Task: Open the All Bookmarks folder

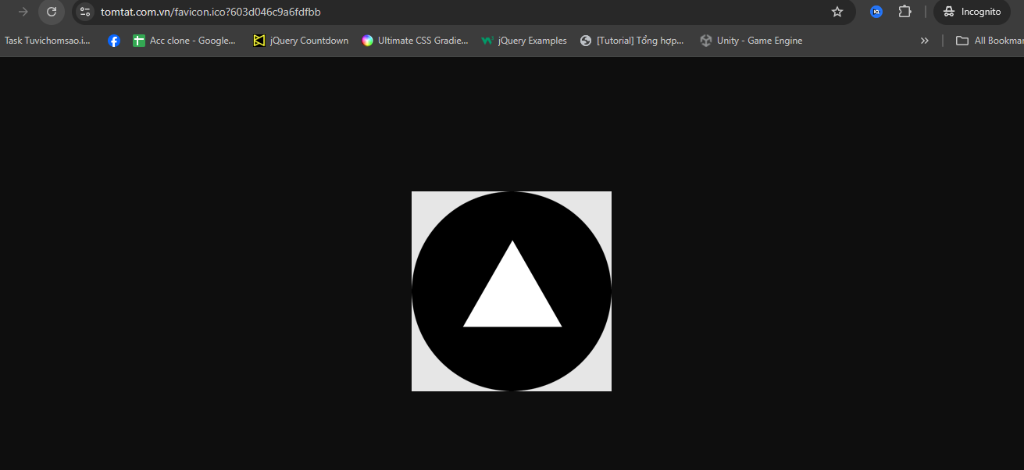Action: point(988,41)
